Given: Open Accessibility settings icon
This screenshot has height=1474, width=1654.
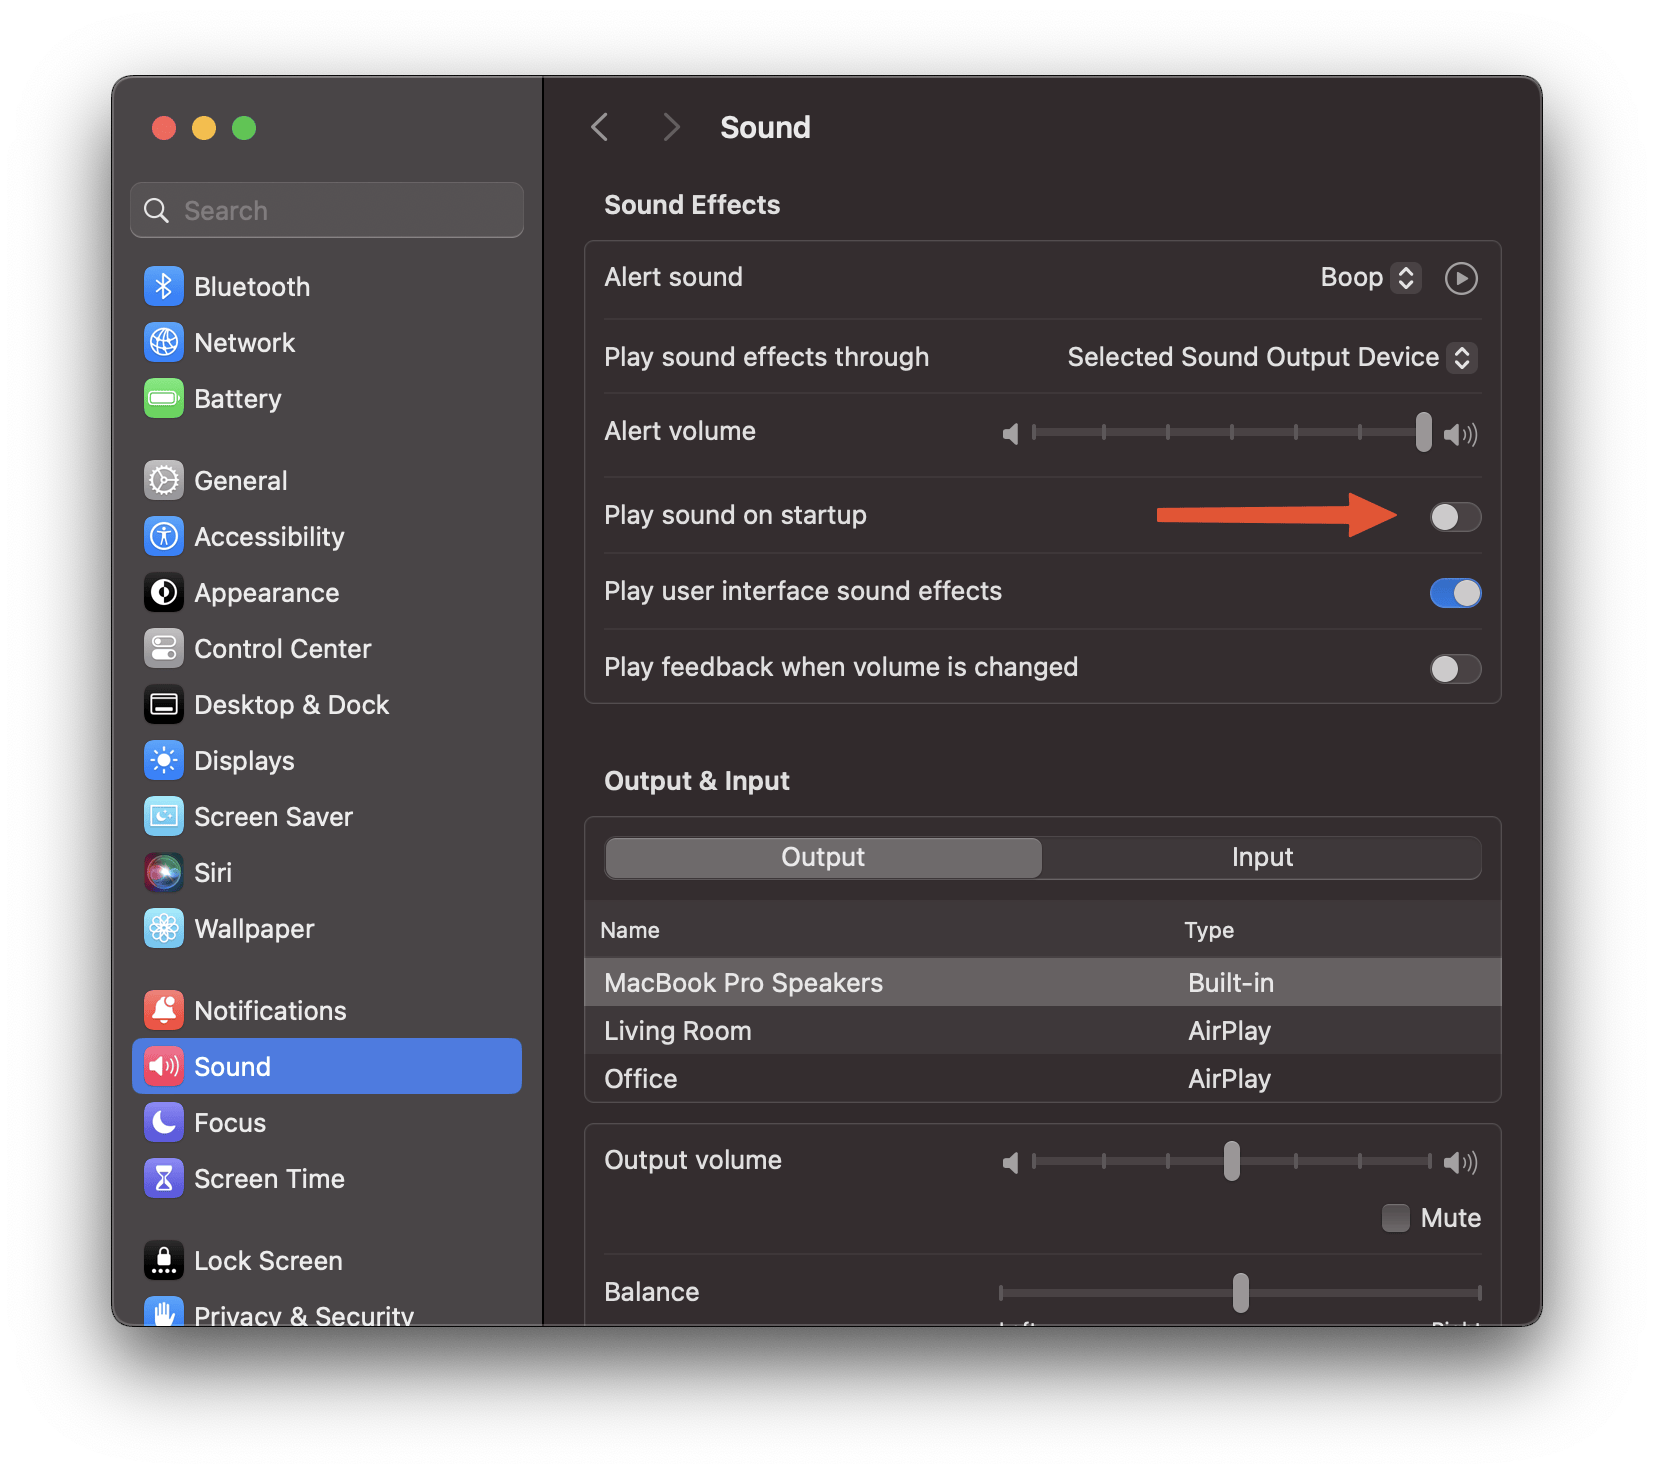Looking at the screenshot, I should pos(164,537).
